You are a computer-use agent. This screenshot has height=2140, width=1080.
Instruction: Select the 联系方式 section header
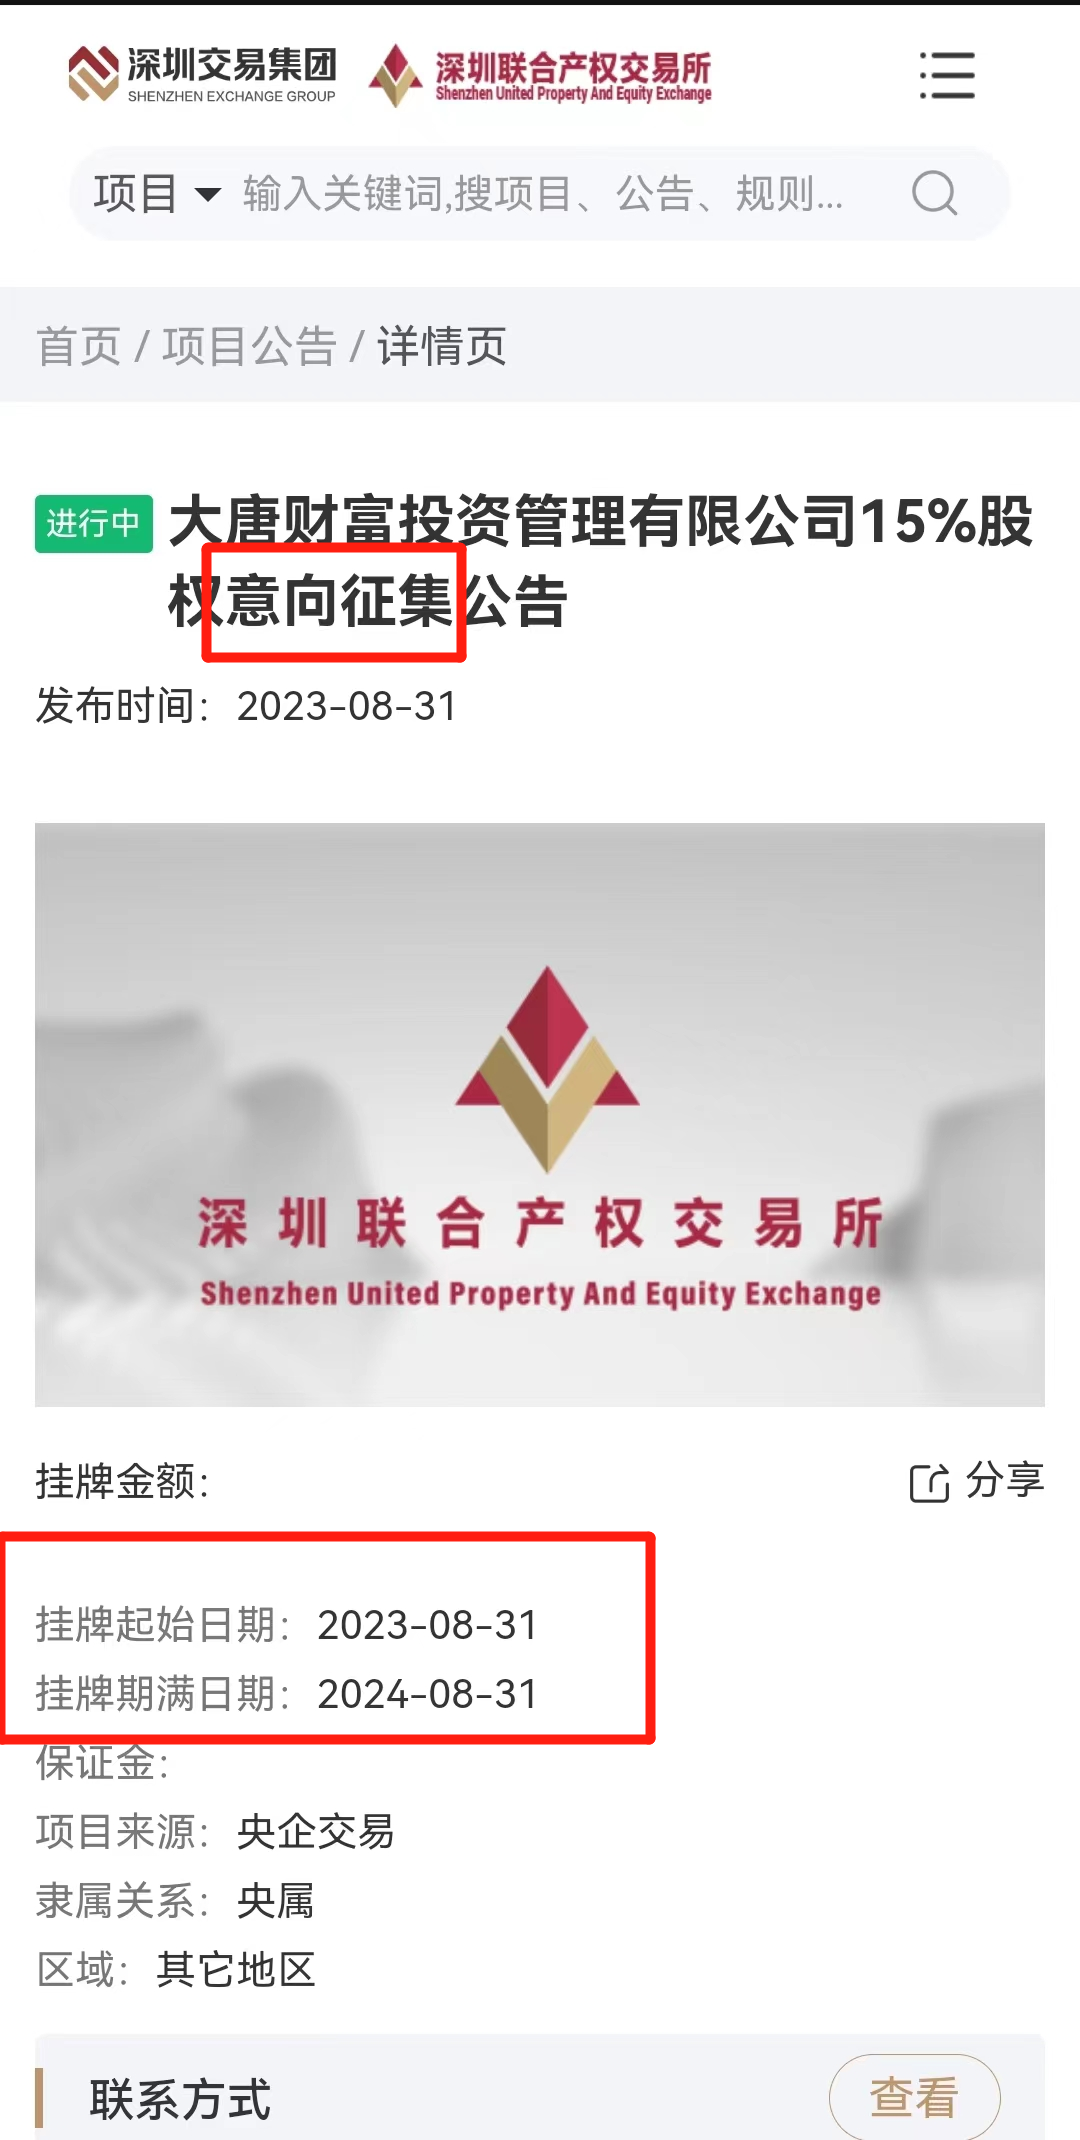(x=180, y=2098)
